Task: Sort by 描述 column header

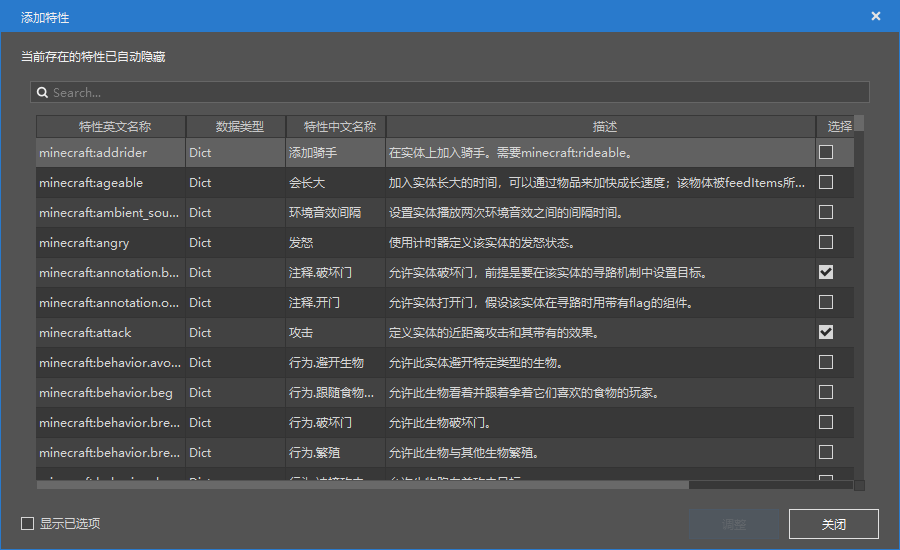Action: tap(601, 126)
